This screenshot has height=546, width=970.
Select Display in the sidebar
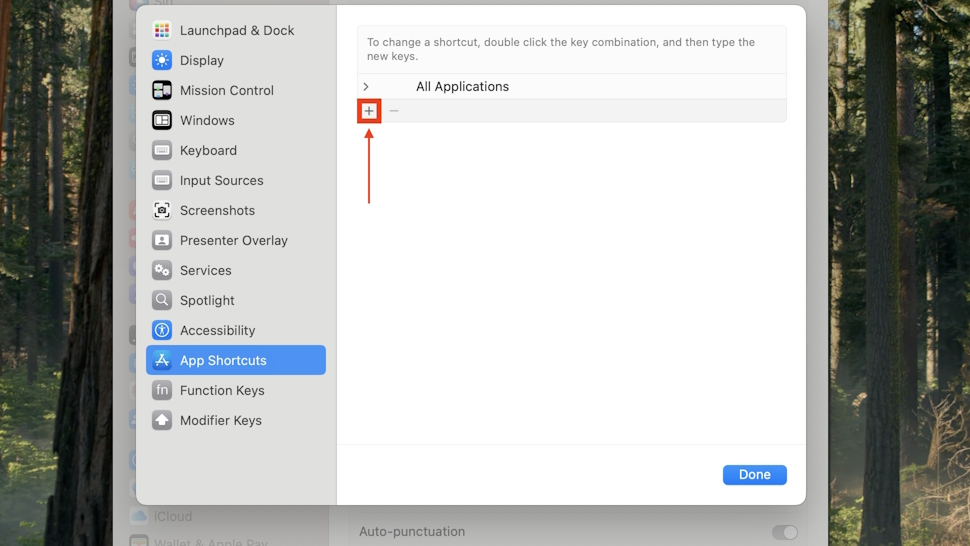236,60
